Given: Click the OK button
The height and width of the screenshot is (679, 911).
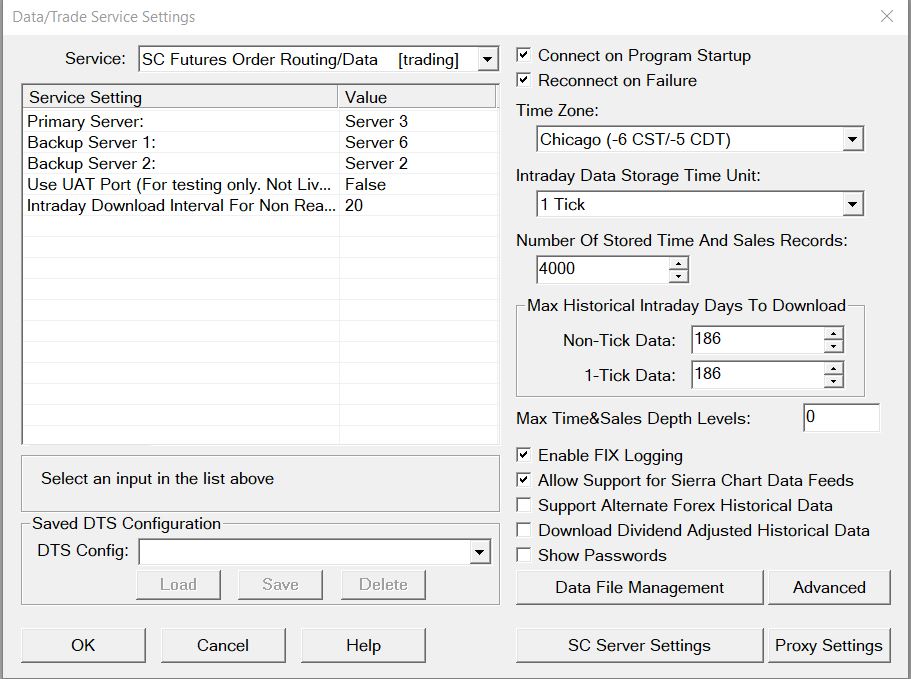Looking at the screenshot, I should click(x=83, y=645).
